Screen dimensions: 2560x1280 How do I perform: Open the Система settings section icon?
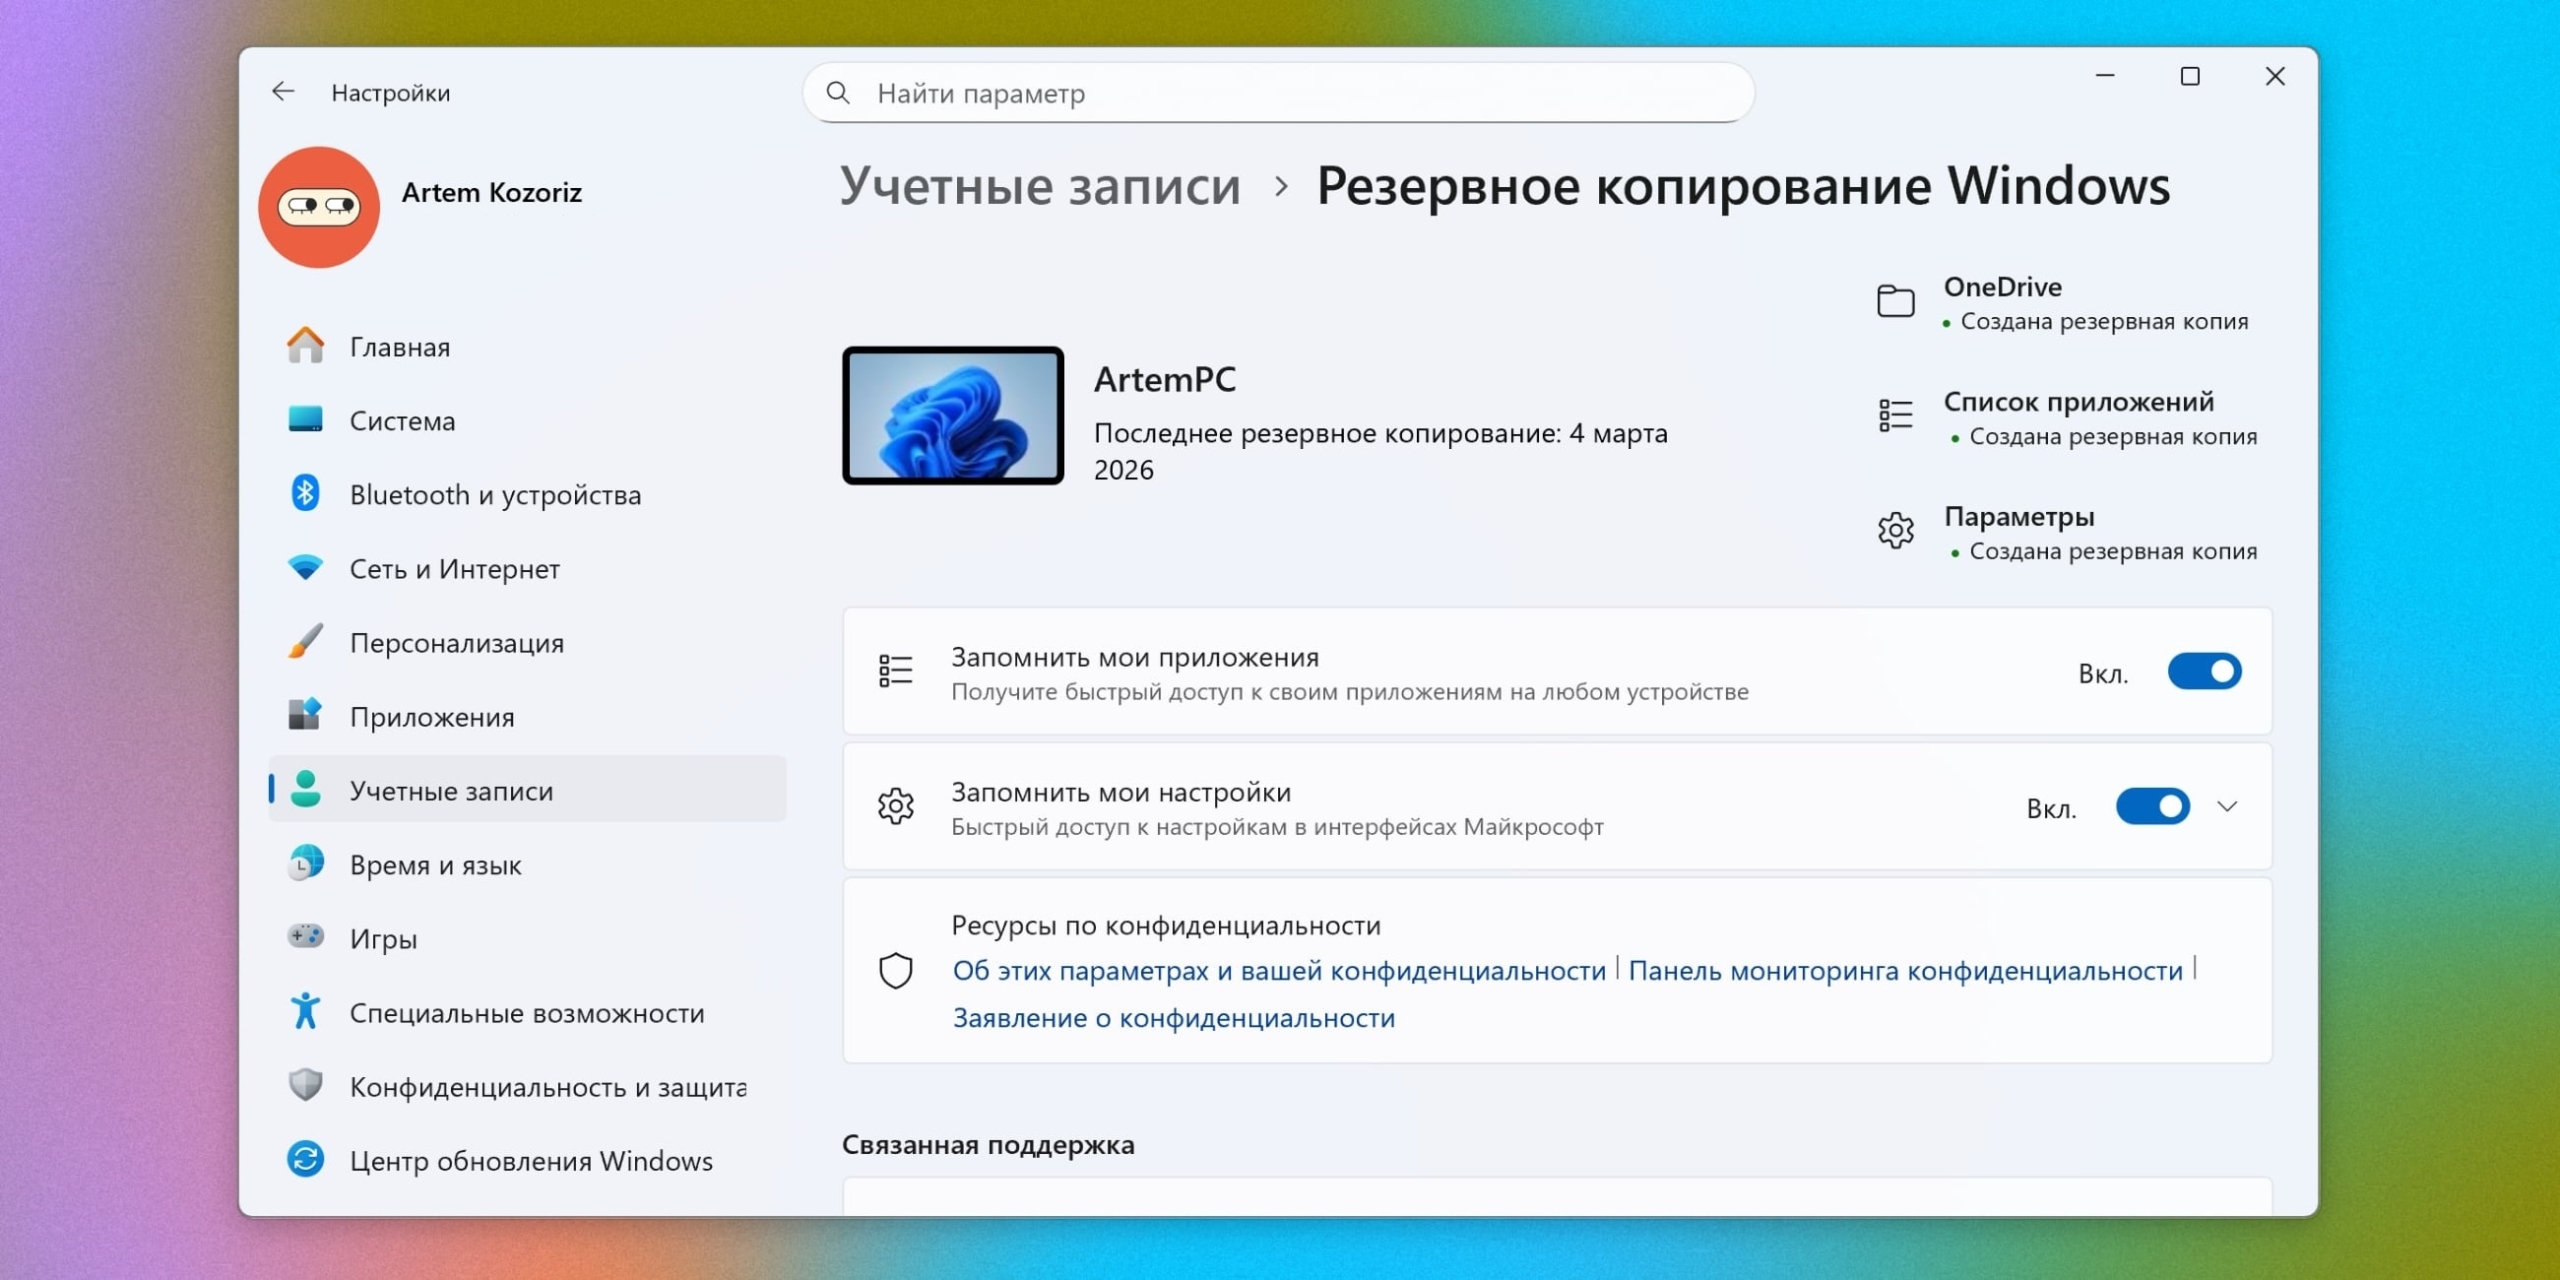pyautogui.click(x=307, y=420)
